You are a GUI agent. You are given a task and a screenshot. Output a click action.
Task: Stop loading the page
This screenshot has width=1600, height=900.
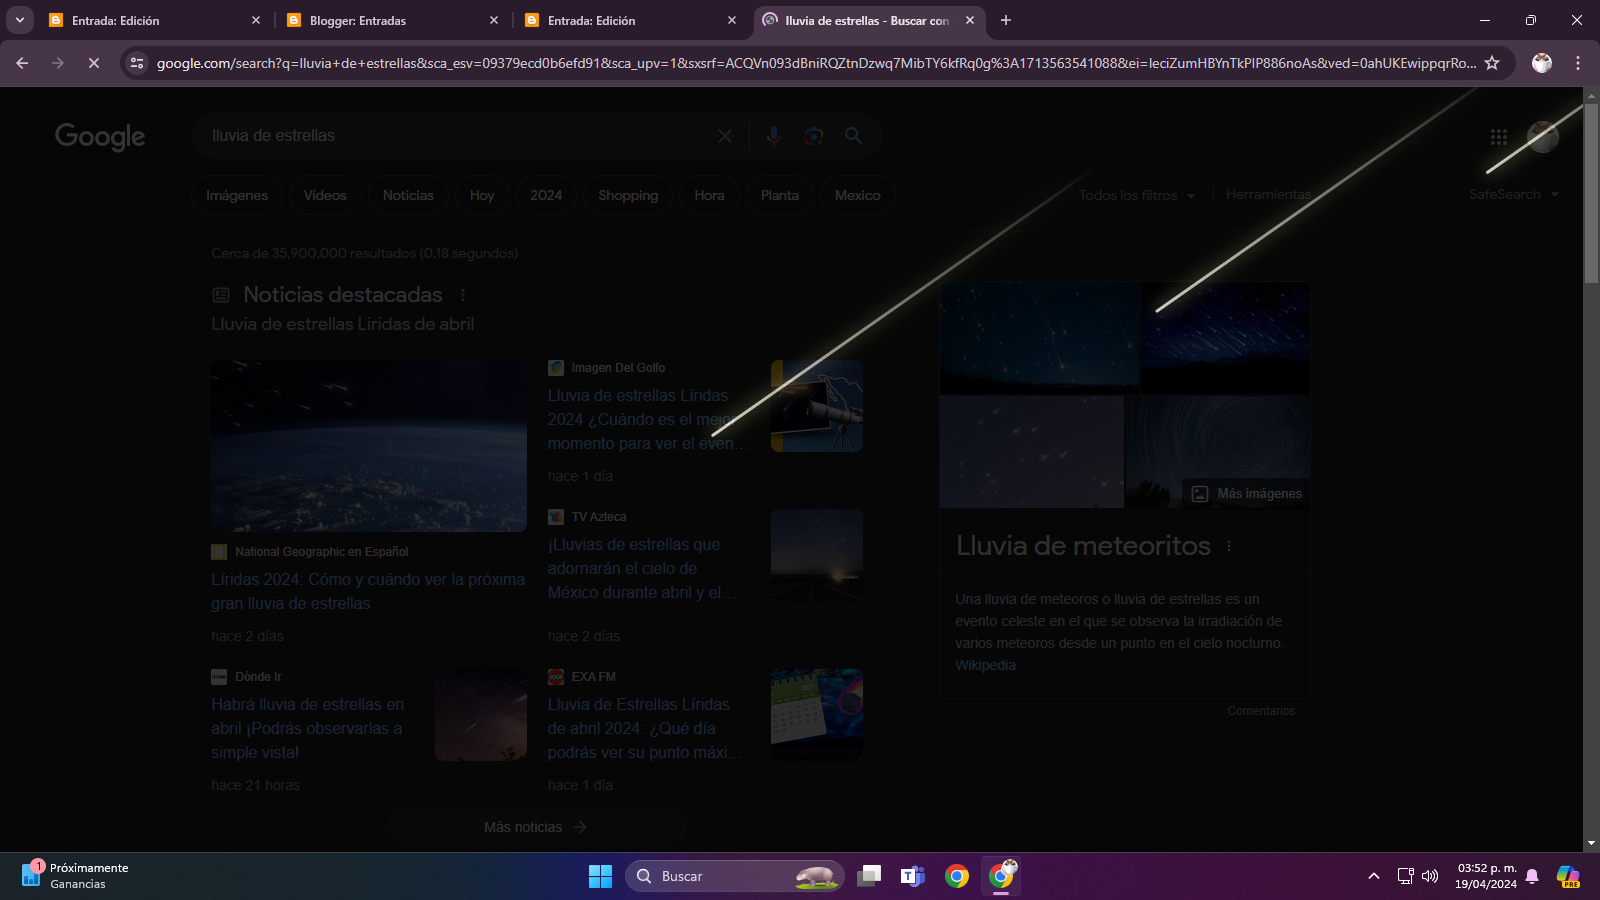click(94, 63)
